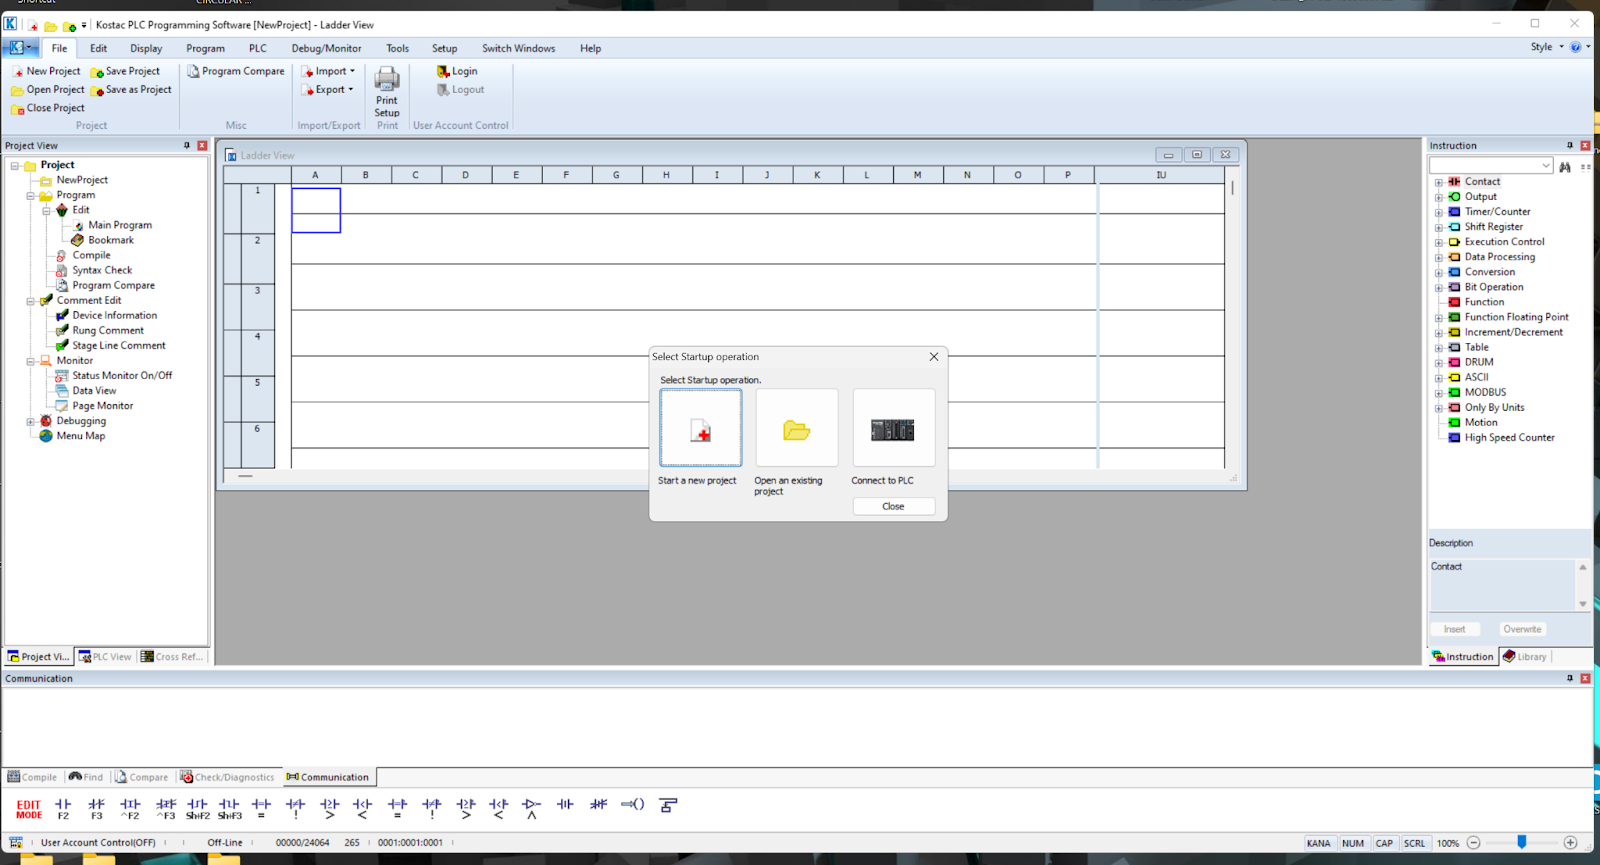Click Close Project in the ribbon
The width and height of the screenshot is (1600, 865).
click(48, 108)
